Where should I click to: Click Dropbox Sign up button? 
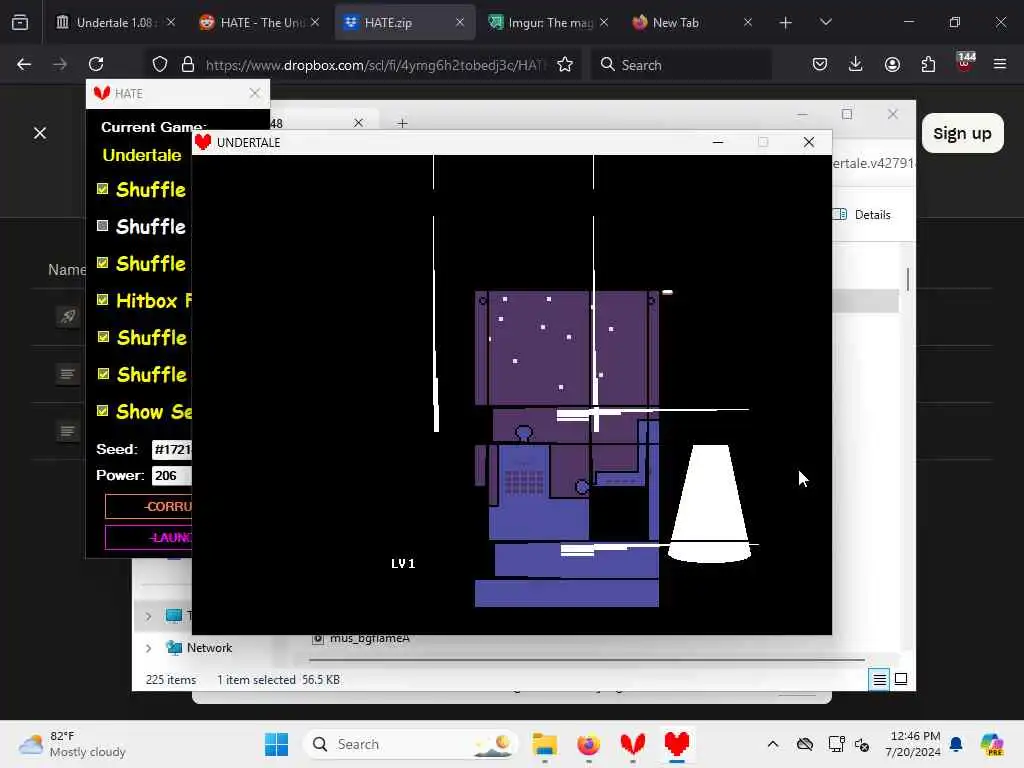963,133
